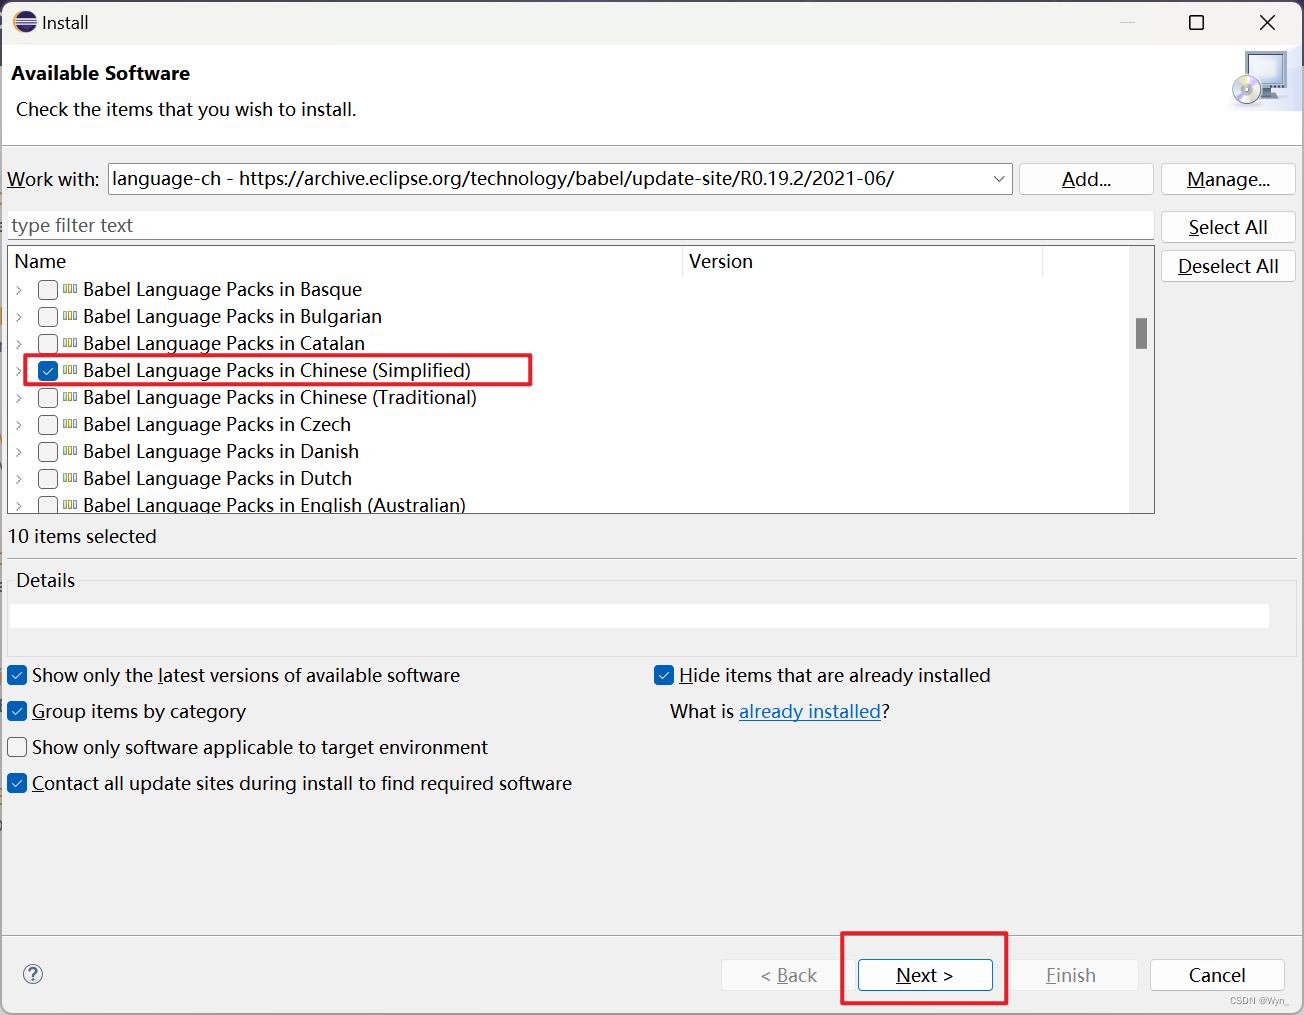Click the Bulgarian language pack category icon
This screenshot has width=1304, height=1015.
(x=70, y=316)
